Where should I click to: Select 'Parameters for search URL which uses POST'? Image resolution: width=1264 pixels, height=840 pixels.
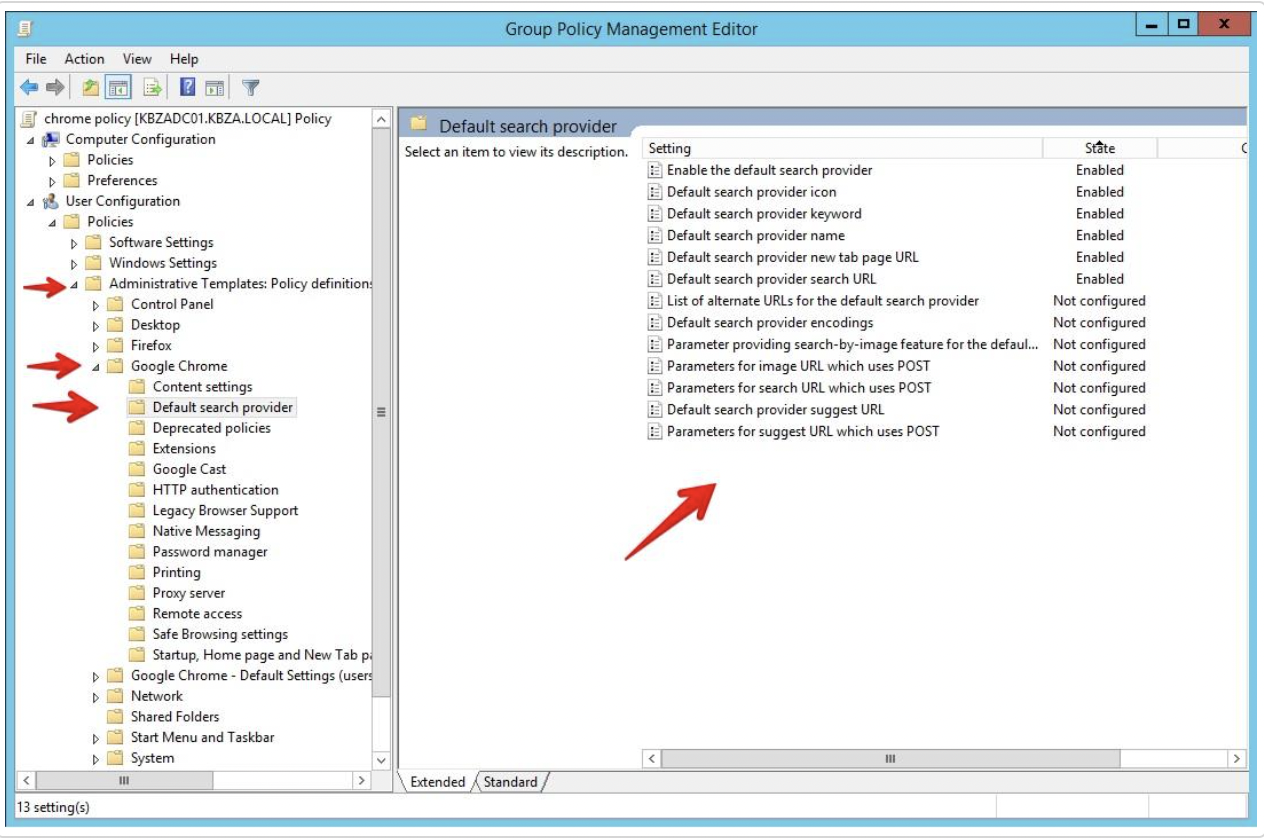point(798,388)
